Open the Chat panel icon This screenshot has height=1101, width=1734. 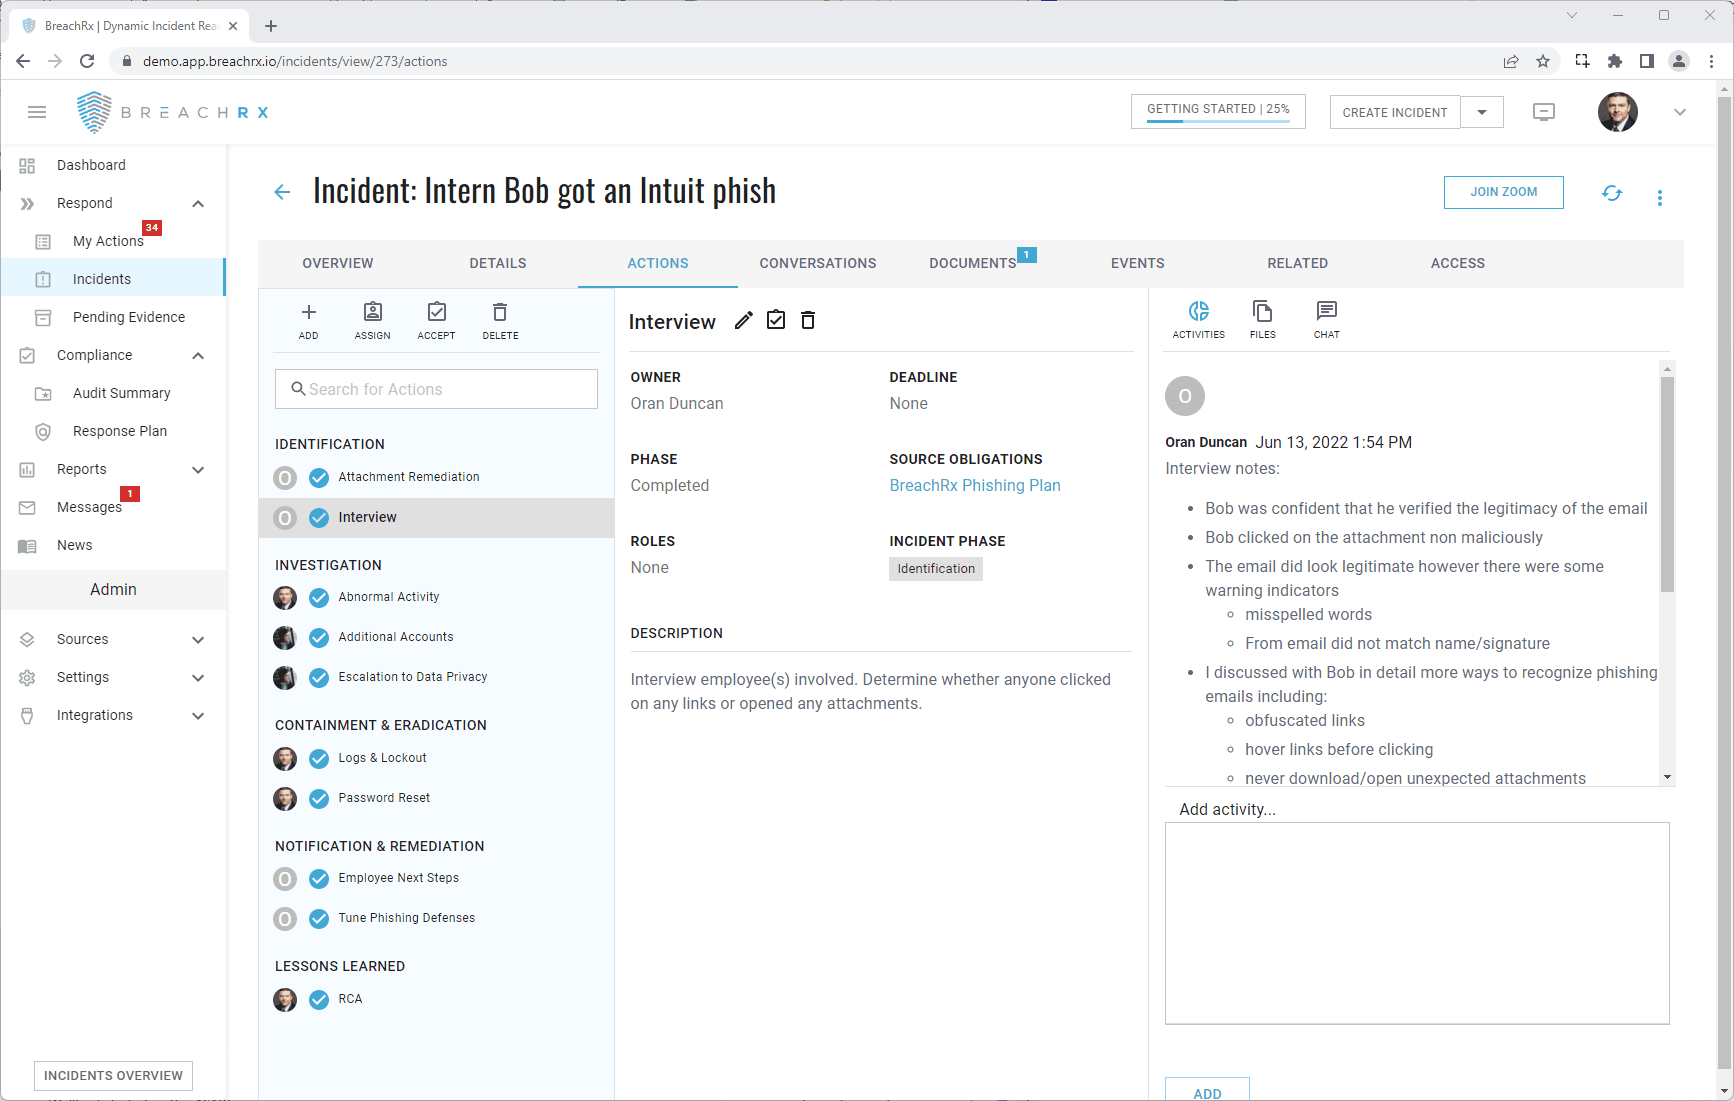(1326, 312)
